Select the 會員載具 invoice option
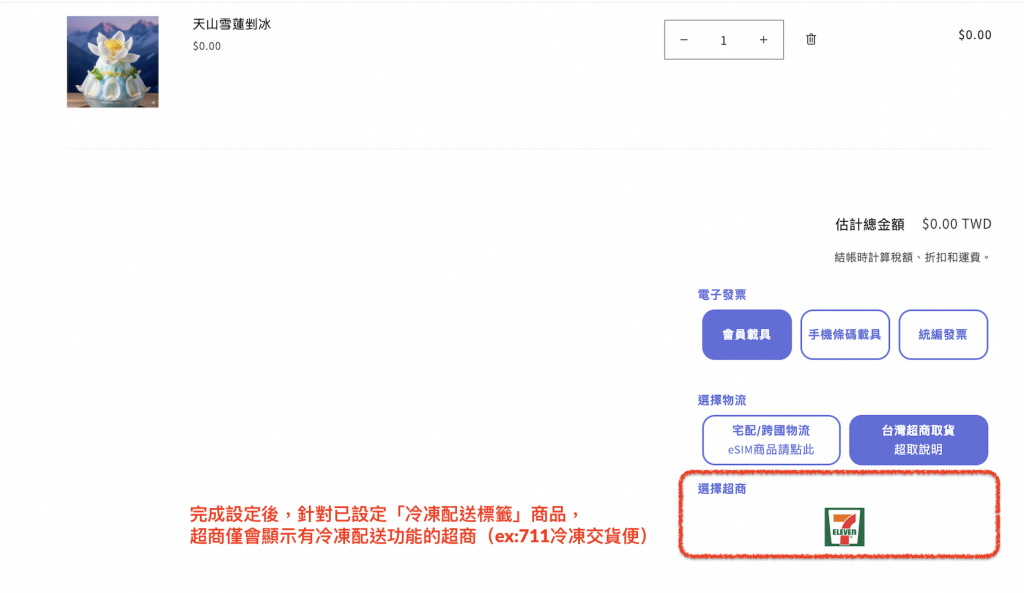 (747, 335)
